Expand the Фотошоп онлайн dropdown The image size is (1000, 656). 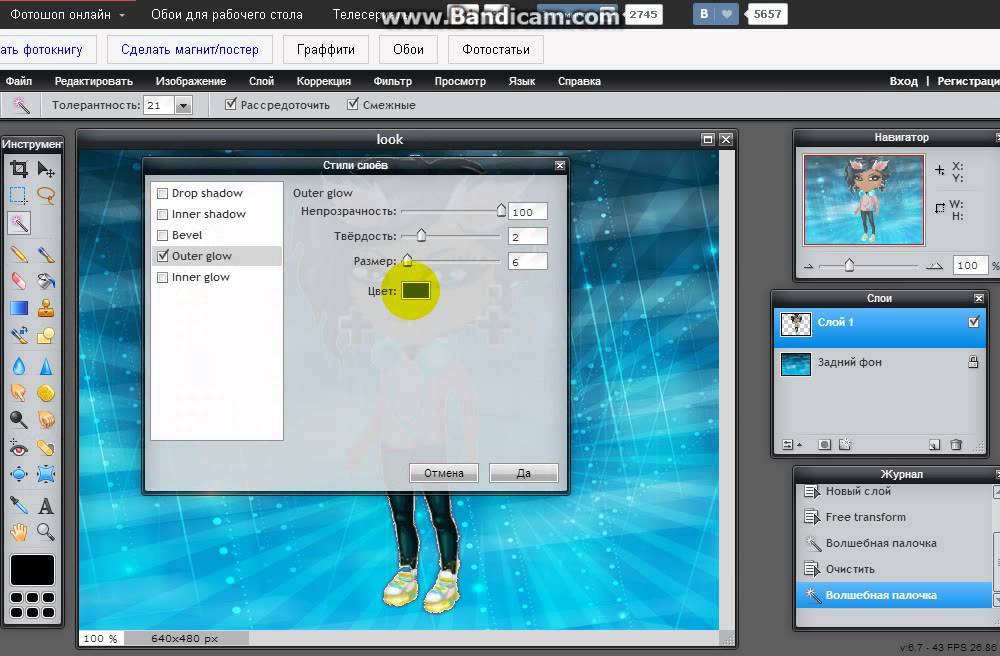pos(121,15)
